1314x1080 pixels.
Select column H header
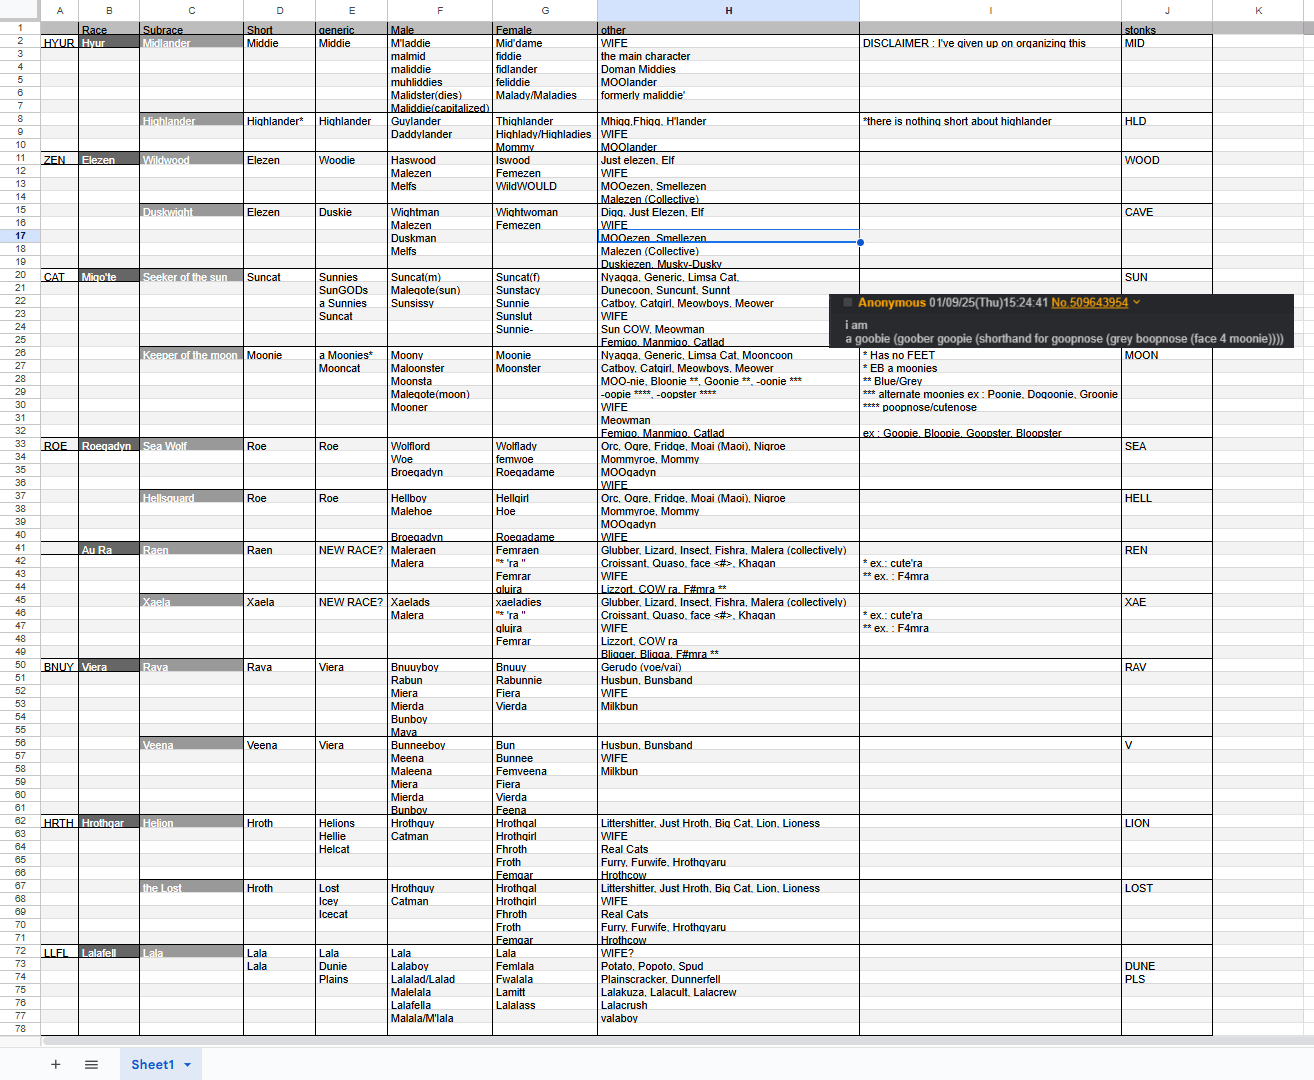(x=728, y=10)
